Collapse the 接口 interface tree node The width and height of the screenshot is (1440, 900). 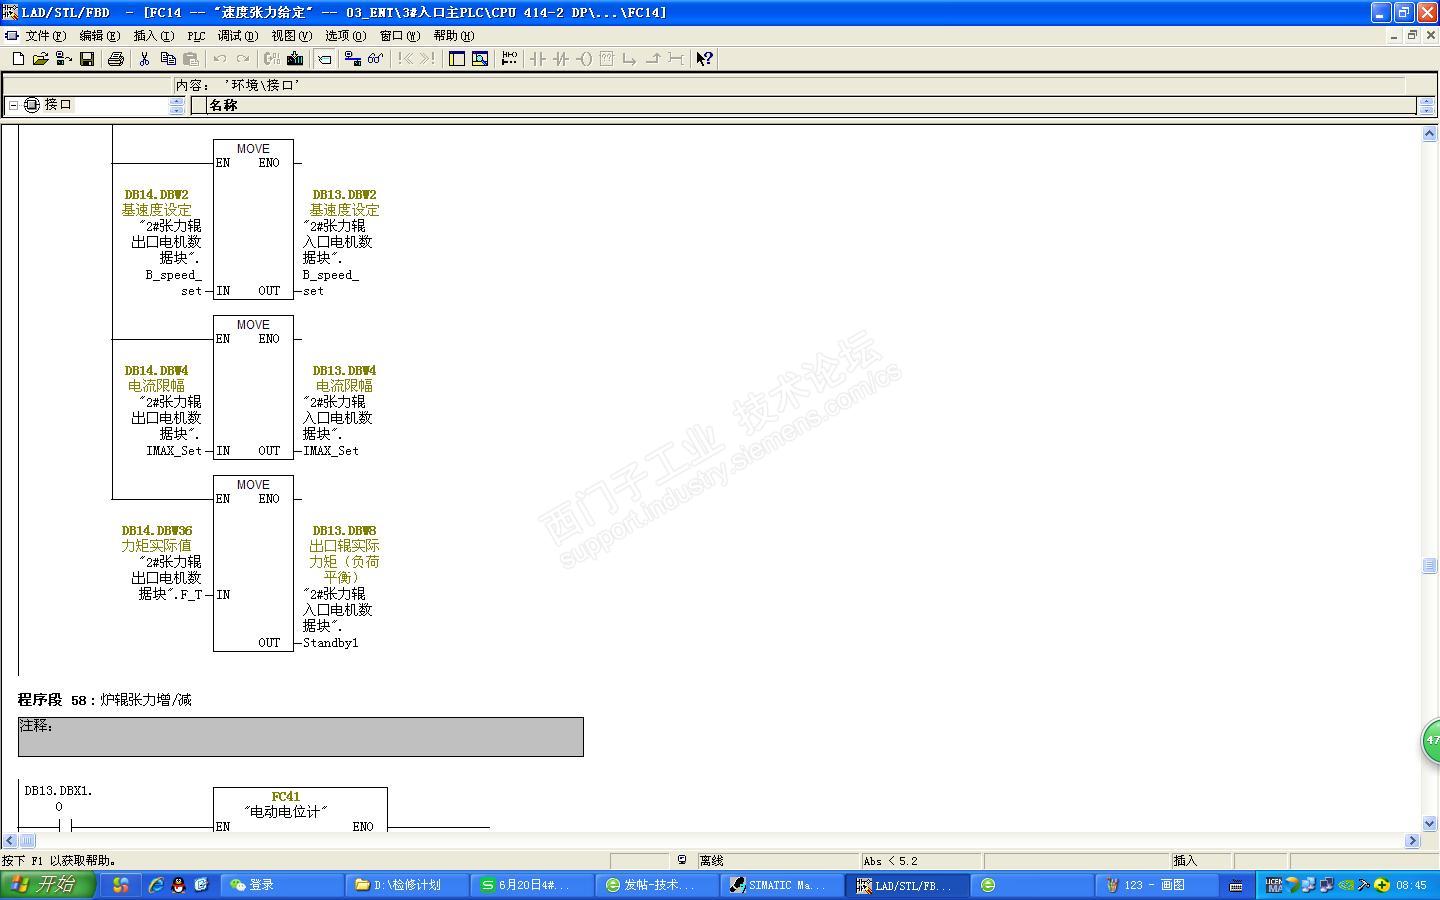pyautogui.click(x=13, y=105)
